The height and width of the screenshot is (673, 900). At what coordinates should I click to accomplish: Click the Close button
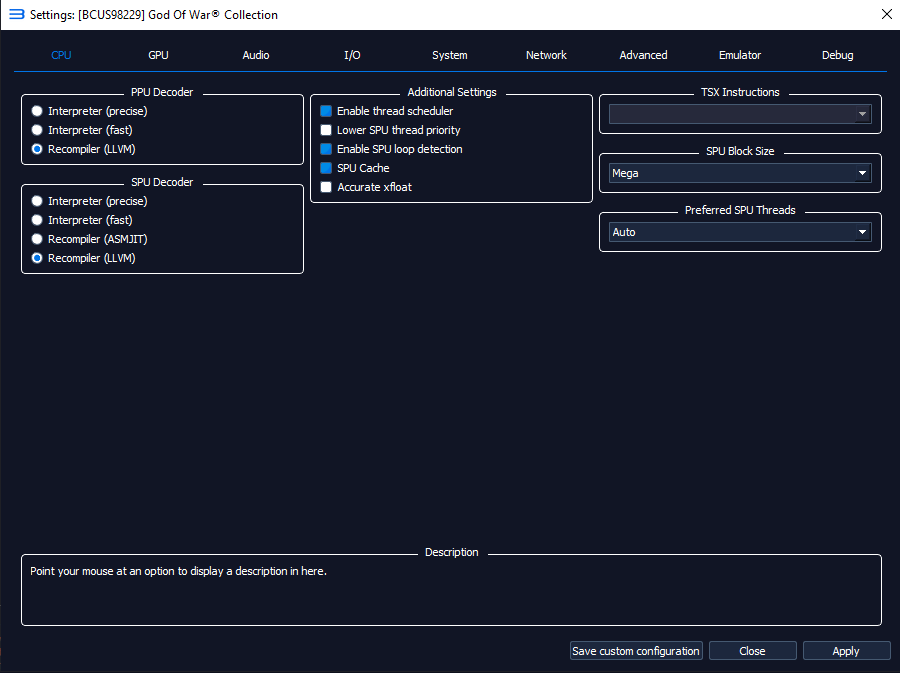coord(752,651)
